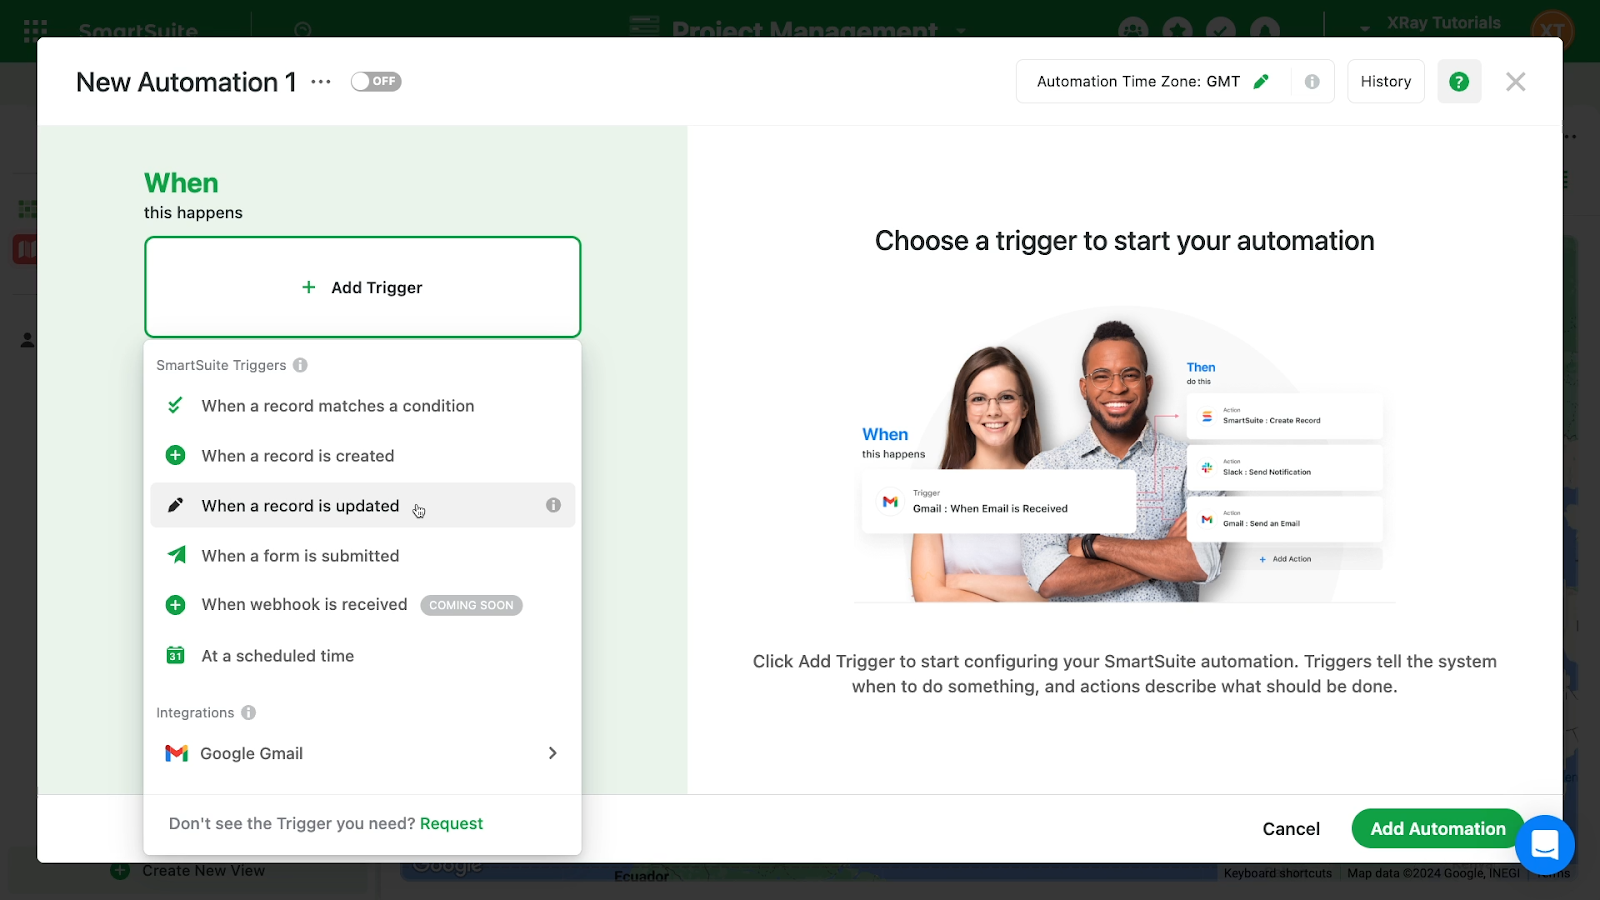This screenshot has height=900, width=1600.
Task: Open the three-dot menu beside New Automation 1
Action: (321, 82)
